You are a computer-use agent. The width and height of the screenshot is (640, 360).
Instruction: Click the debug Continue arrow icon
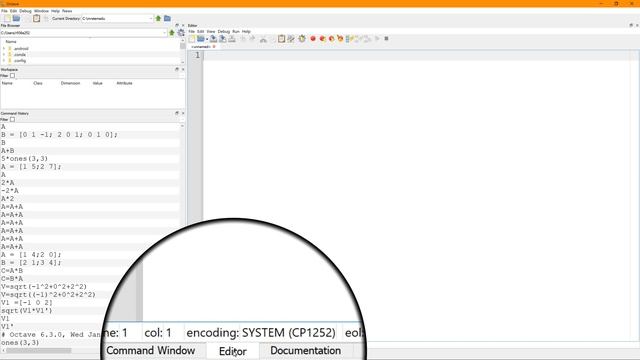[377, 39]
